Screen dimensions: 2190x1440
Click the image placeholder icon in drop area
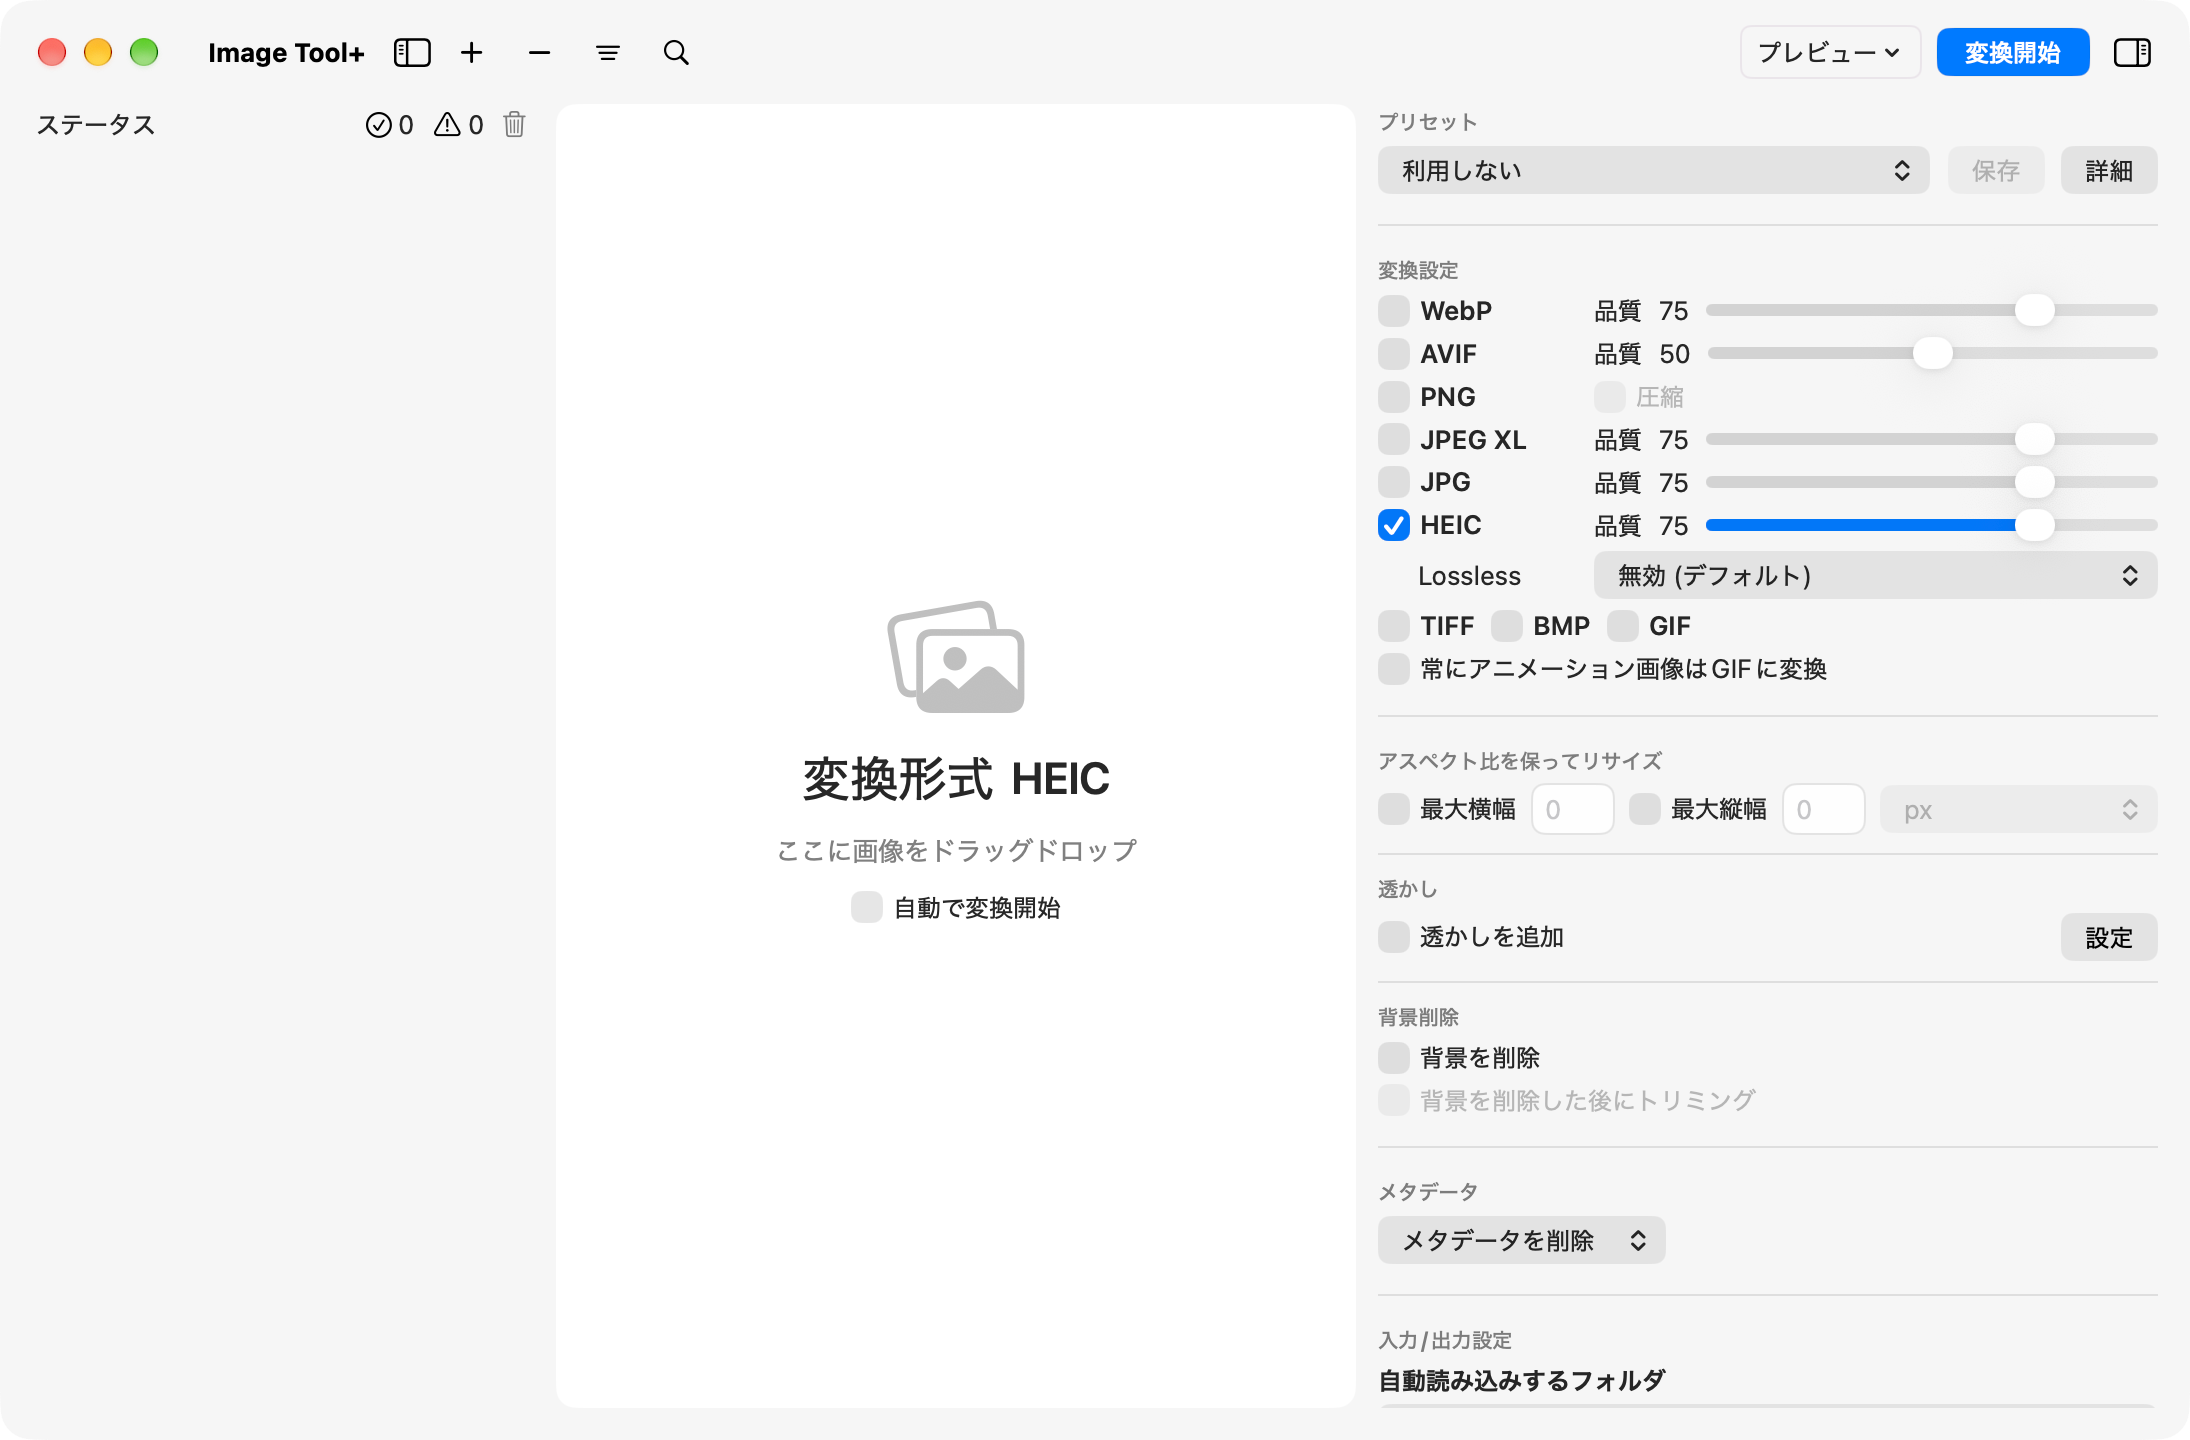tap(956, 657)
